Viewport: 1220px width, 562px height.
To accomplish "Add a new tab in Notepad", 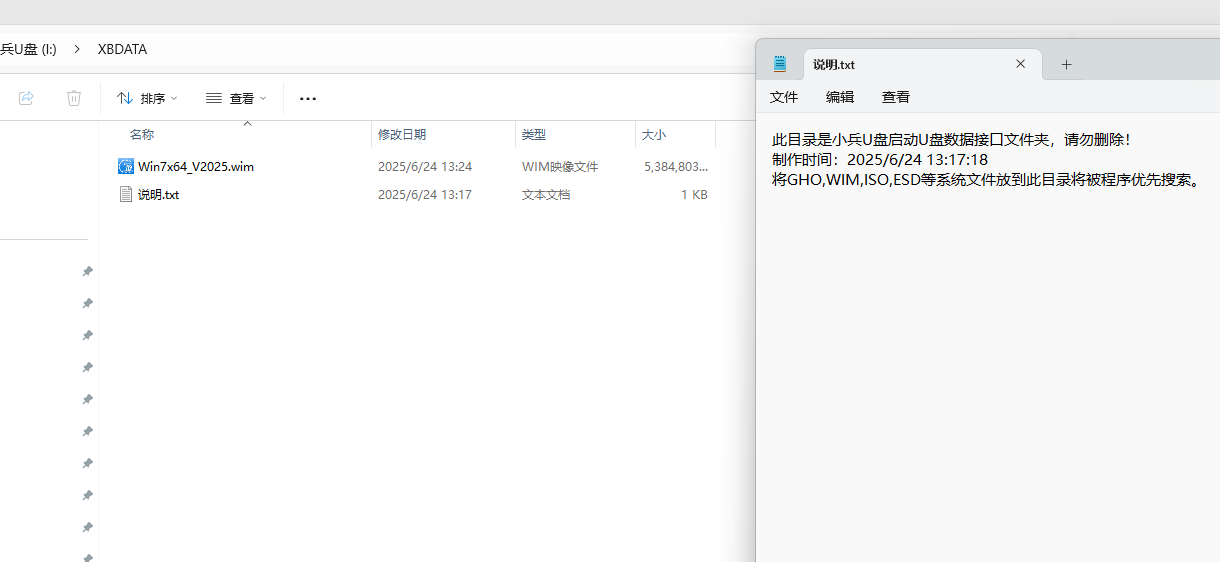I will pyautogui.click(x=1066, y=64).
